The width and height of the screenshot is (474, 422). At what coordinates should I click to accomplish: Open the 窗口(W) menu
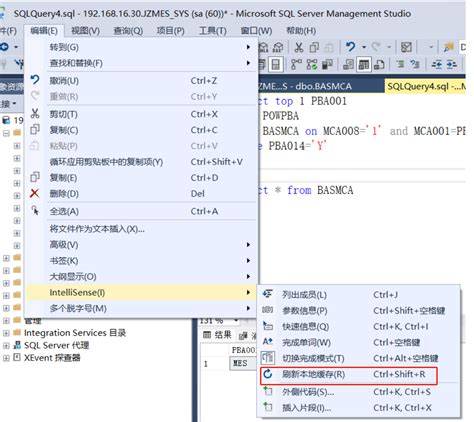(x=256, y=31)
